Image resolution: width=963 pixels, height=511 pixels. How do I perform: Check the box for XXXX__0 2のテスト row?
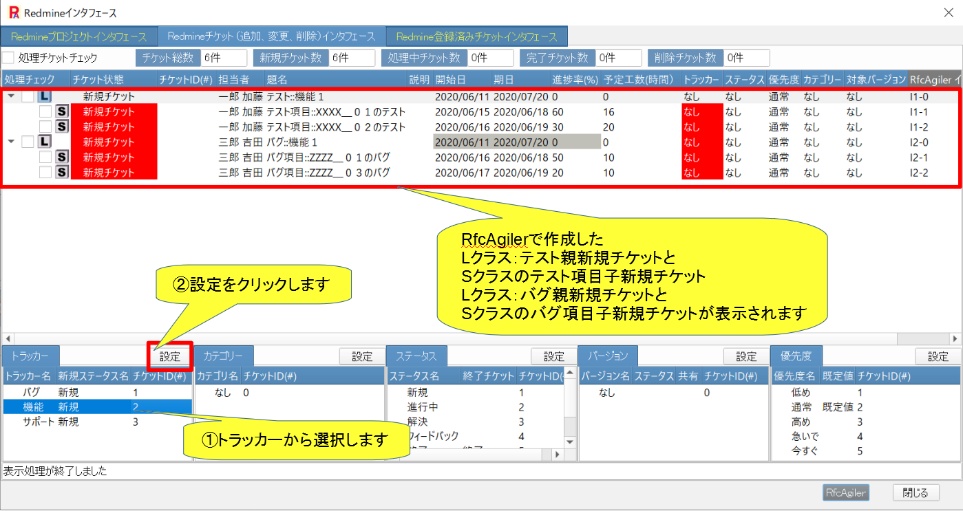click(45, 127)
